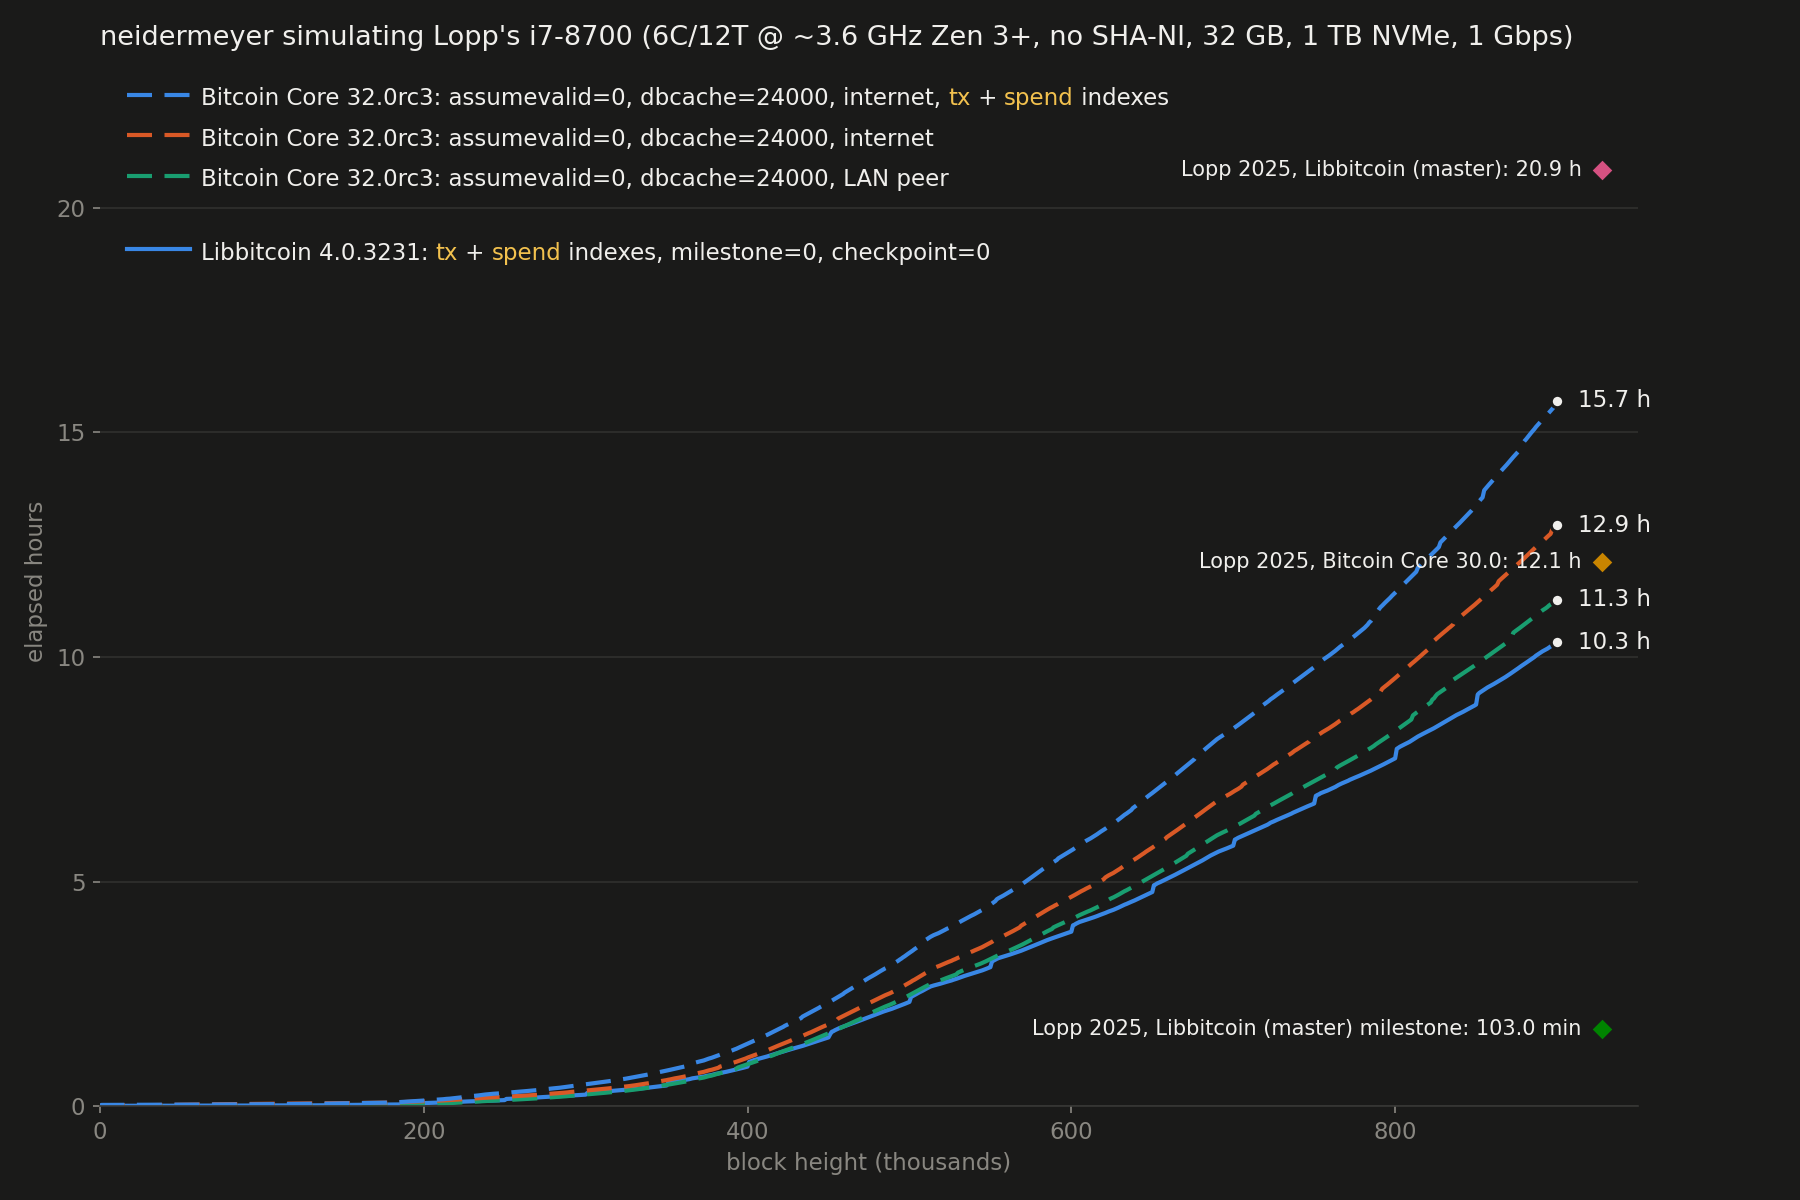Click the white endpoint dot beside 11.3 h
Viewport: 1800px width, 1200px height.
click(x=1557, y=600)
